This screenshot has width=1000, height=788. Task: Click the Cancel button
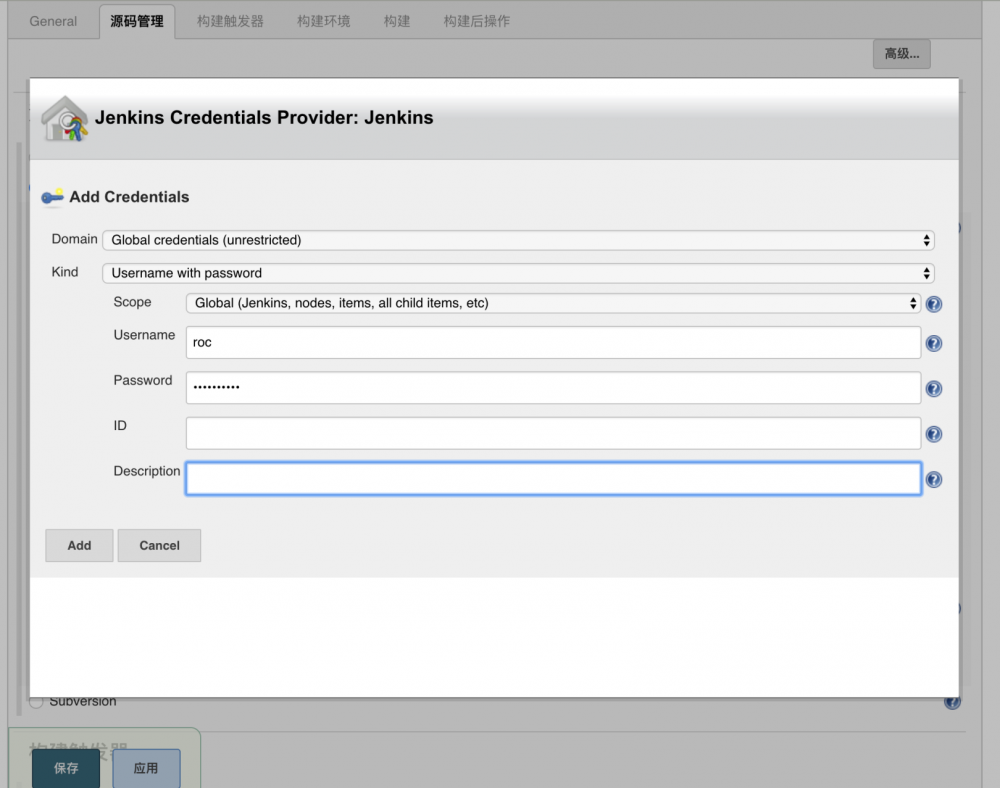(x=159, y=545)
